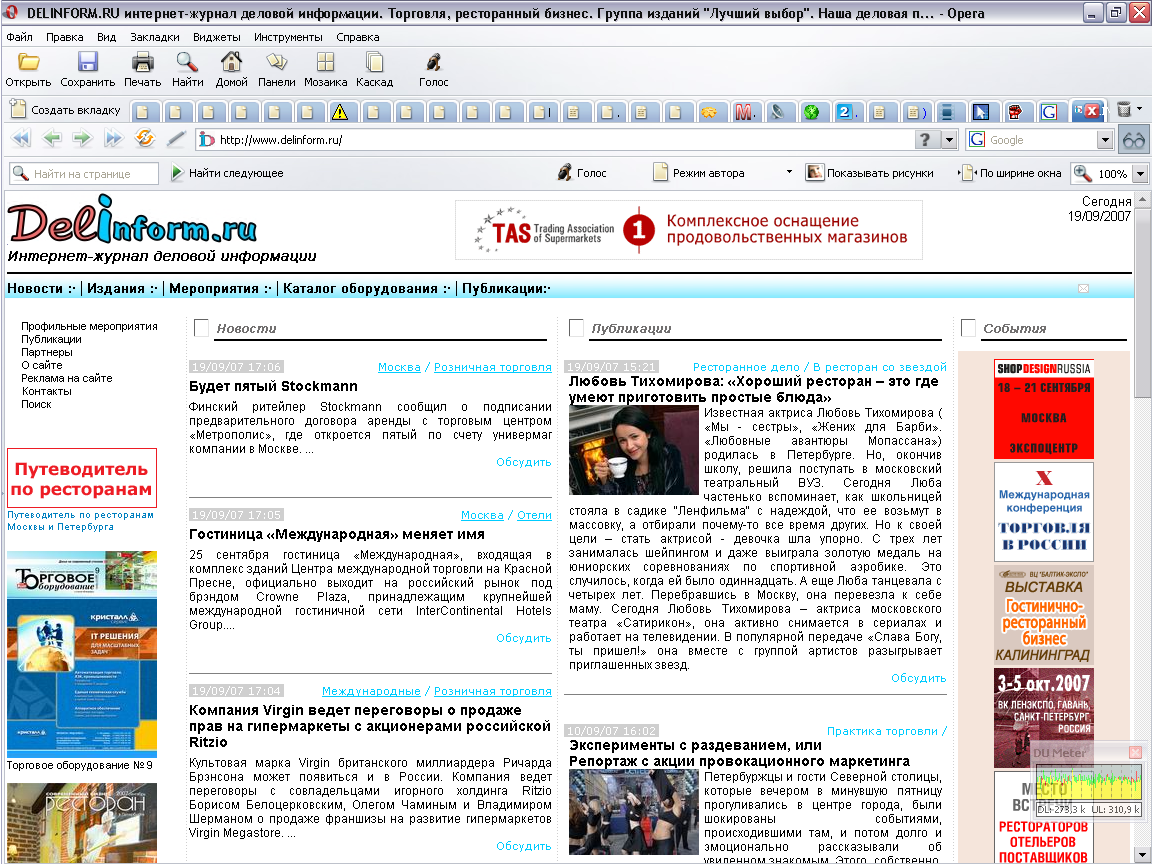1152x864 pixels.
Task: Click the Shop Design Russia event banner
Action: pos(1043,409)
